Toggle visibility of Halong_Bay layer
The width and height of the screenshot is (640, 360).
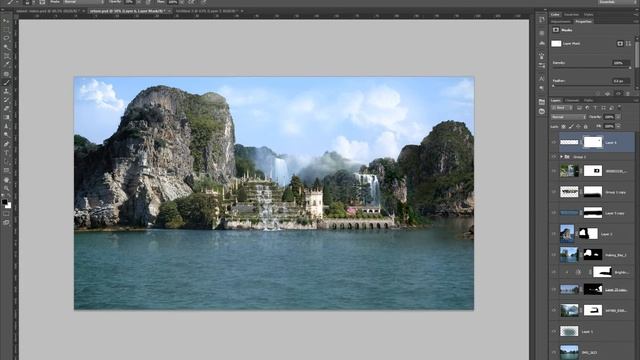pyautogui.click(x=554, y=255)
